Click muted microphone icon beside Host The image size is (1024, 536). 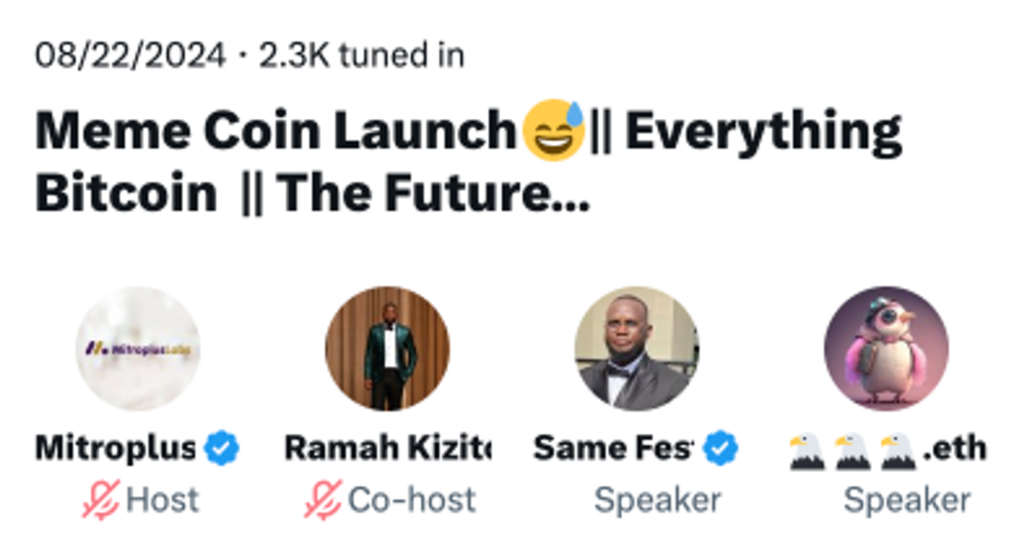(x=101, y=500)
